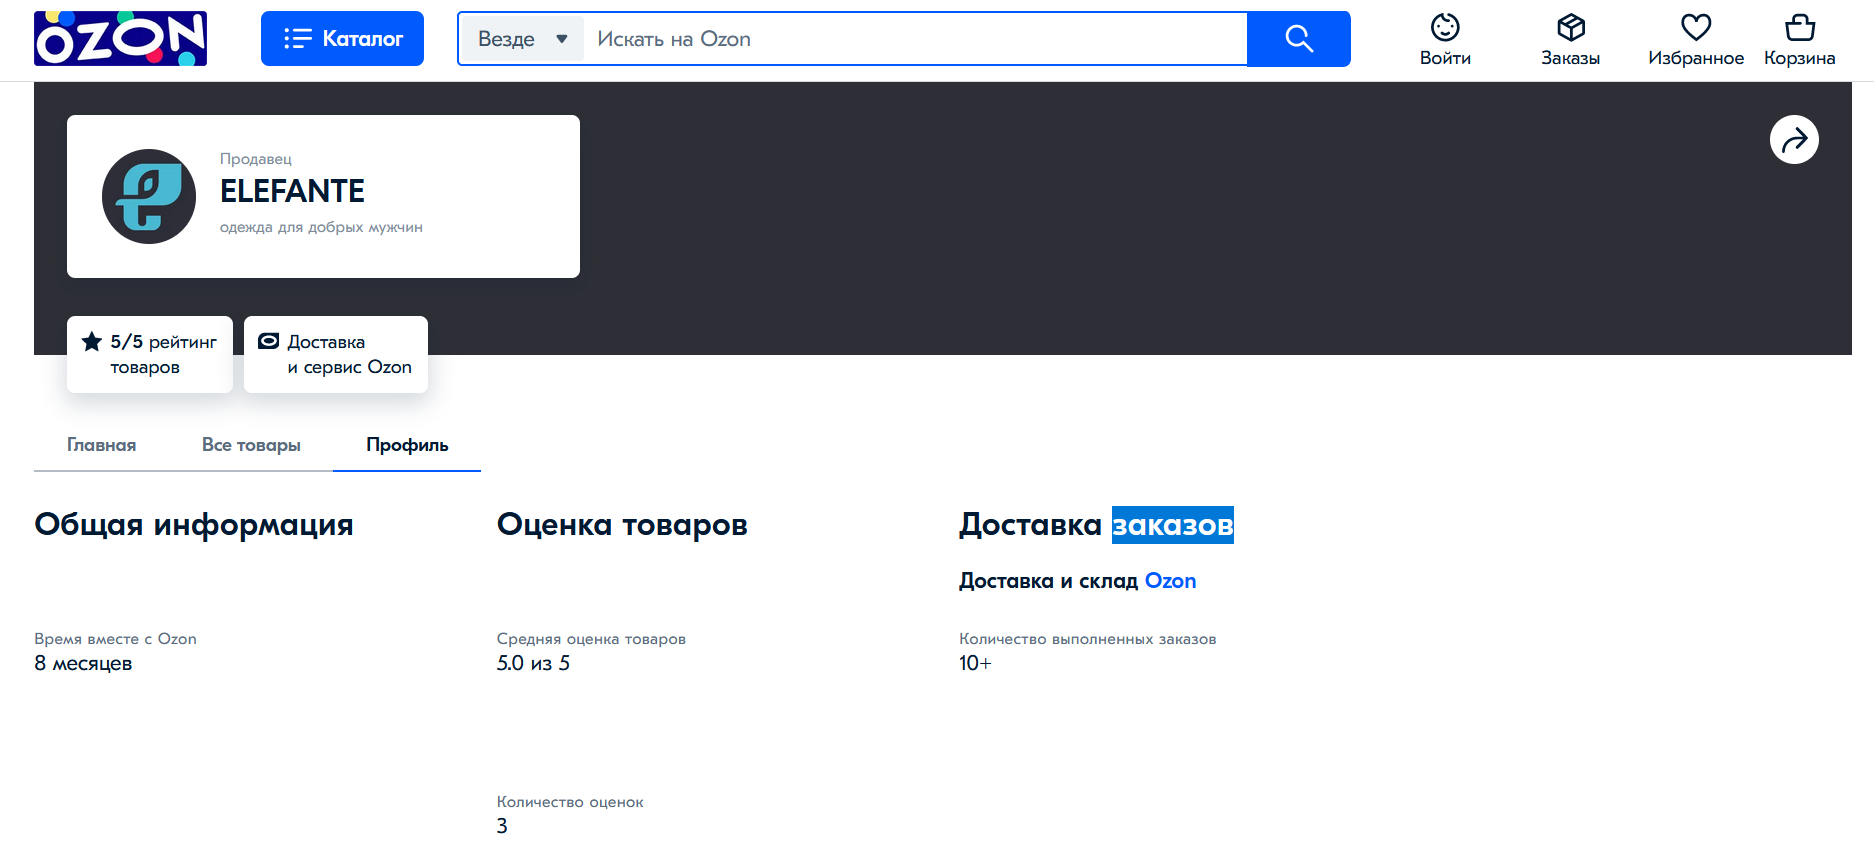The width and height of the screenshot is (1874, 841).
Task: Click the magnifier search button
Action: coord(1299,39)
